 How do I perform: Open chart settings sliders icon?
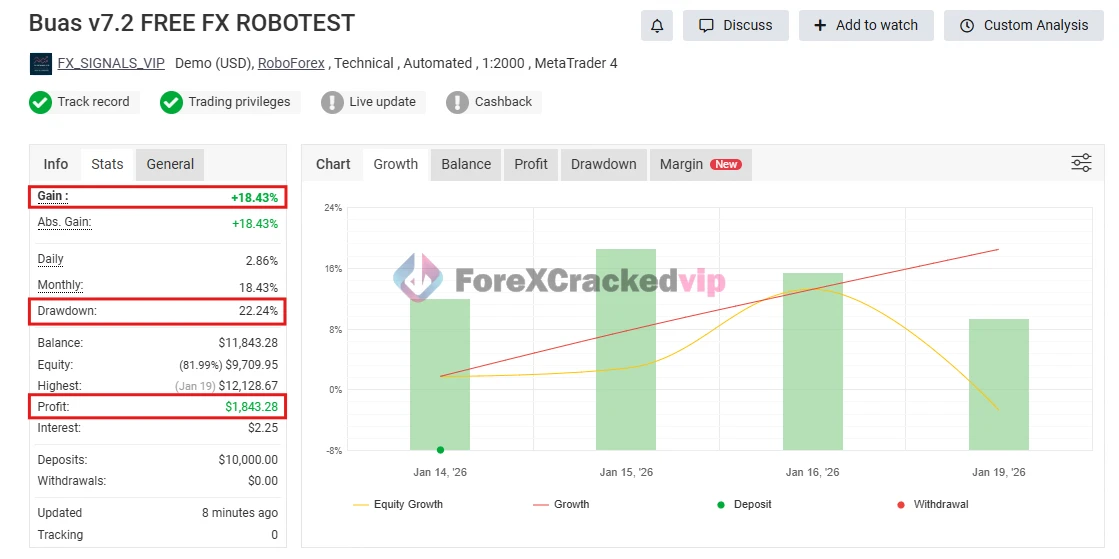click(x=1081, y=164)
